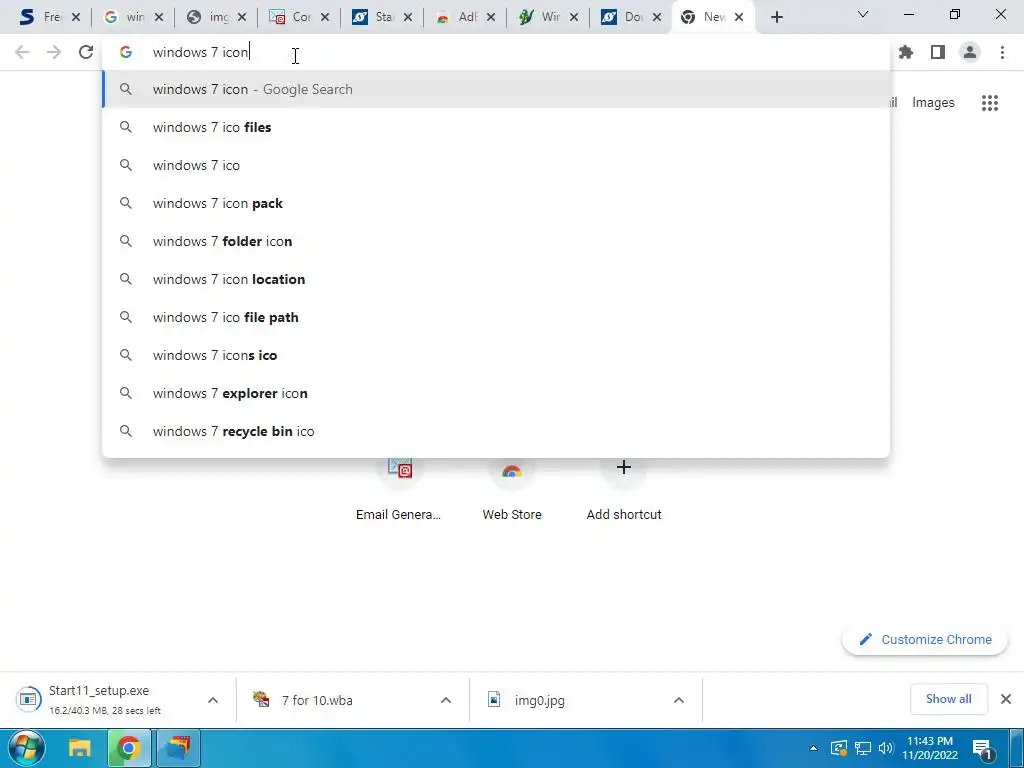Screen dimensions: 1024x768
Task: Expand options for '7 for 10.wba' download
Action: click(x=446, y=700)
